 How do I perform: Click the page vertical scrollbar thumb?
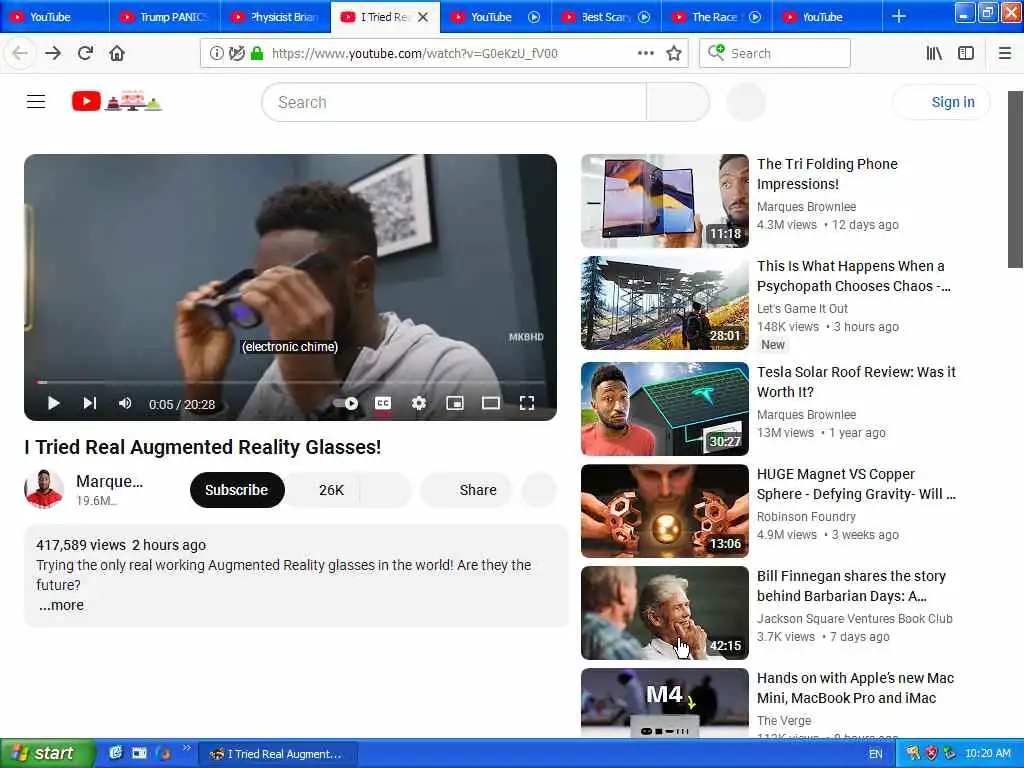pos(1015,180)
